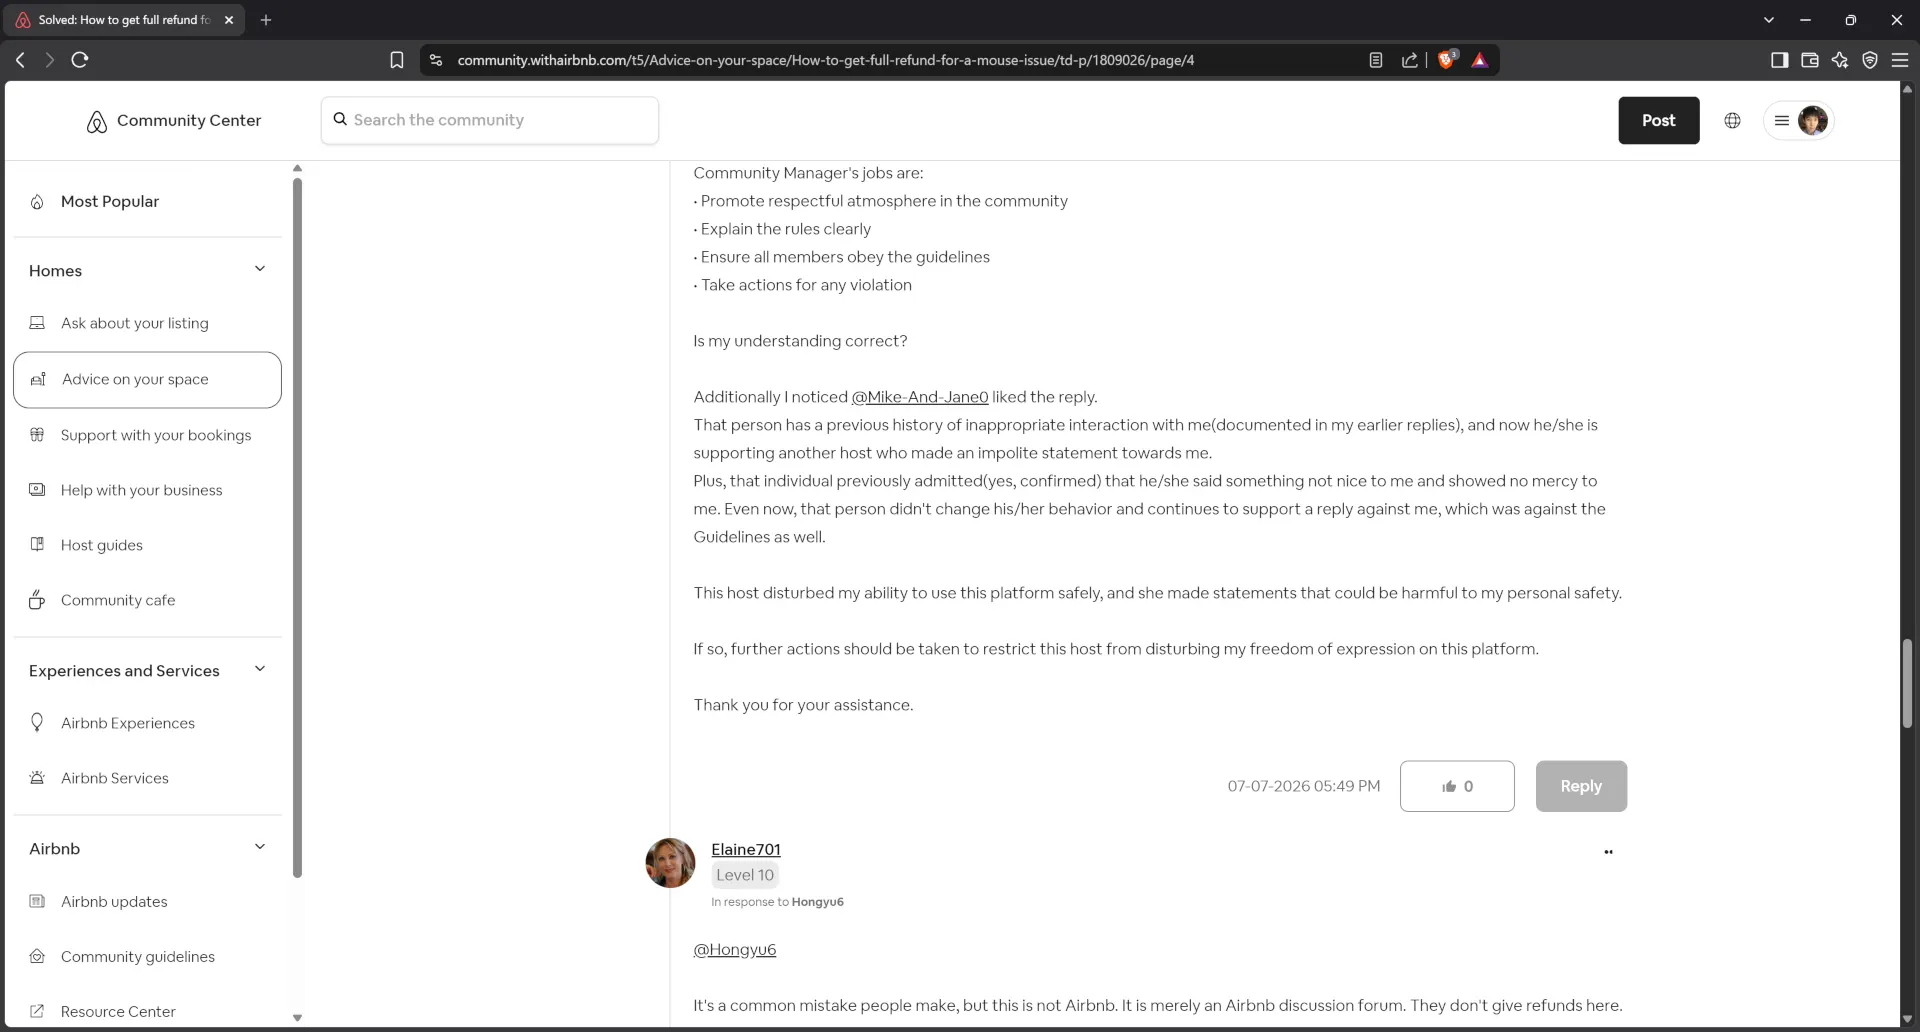Collapse the Homes section chevron
The width and height of the screenshot is (1920, 1032).
click(x=260, y=269)
